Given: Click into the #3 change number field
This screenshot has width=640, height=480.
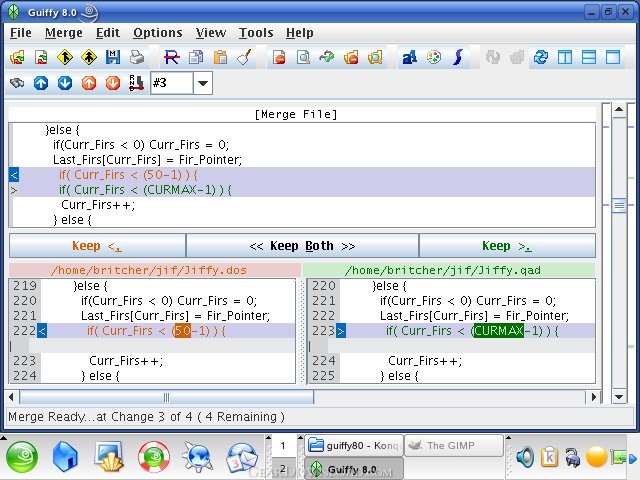Looking at the screenshot, I should pyautogui.click(x=172, y=83).
